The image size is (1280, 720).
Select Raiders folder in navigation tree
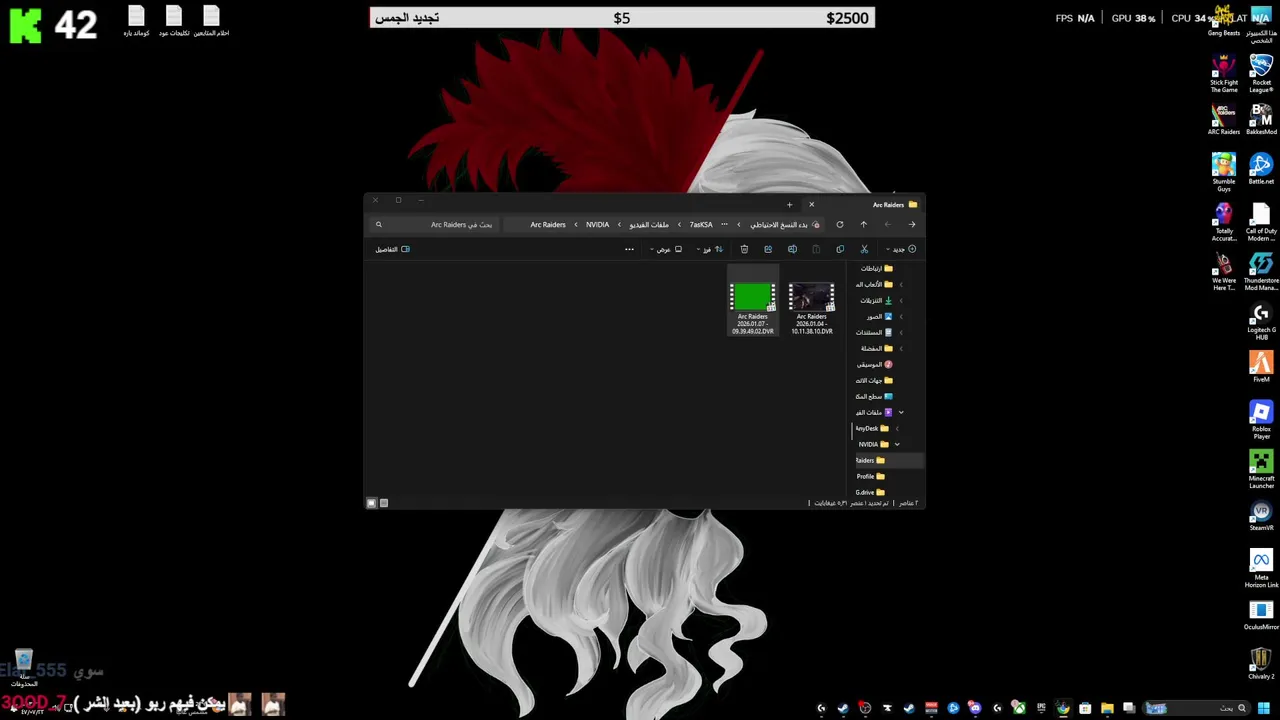point(870,460)
